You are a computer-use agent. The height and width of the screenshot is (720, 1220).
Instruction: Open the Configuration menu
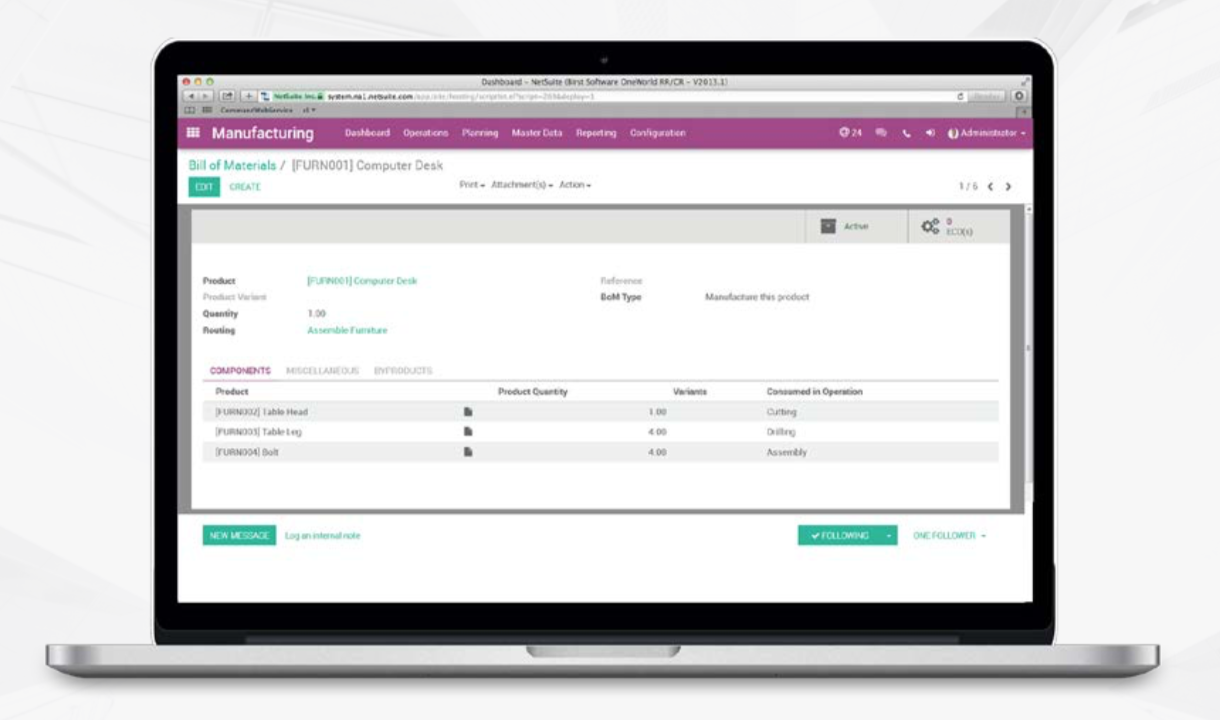[x=658, y=133]
